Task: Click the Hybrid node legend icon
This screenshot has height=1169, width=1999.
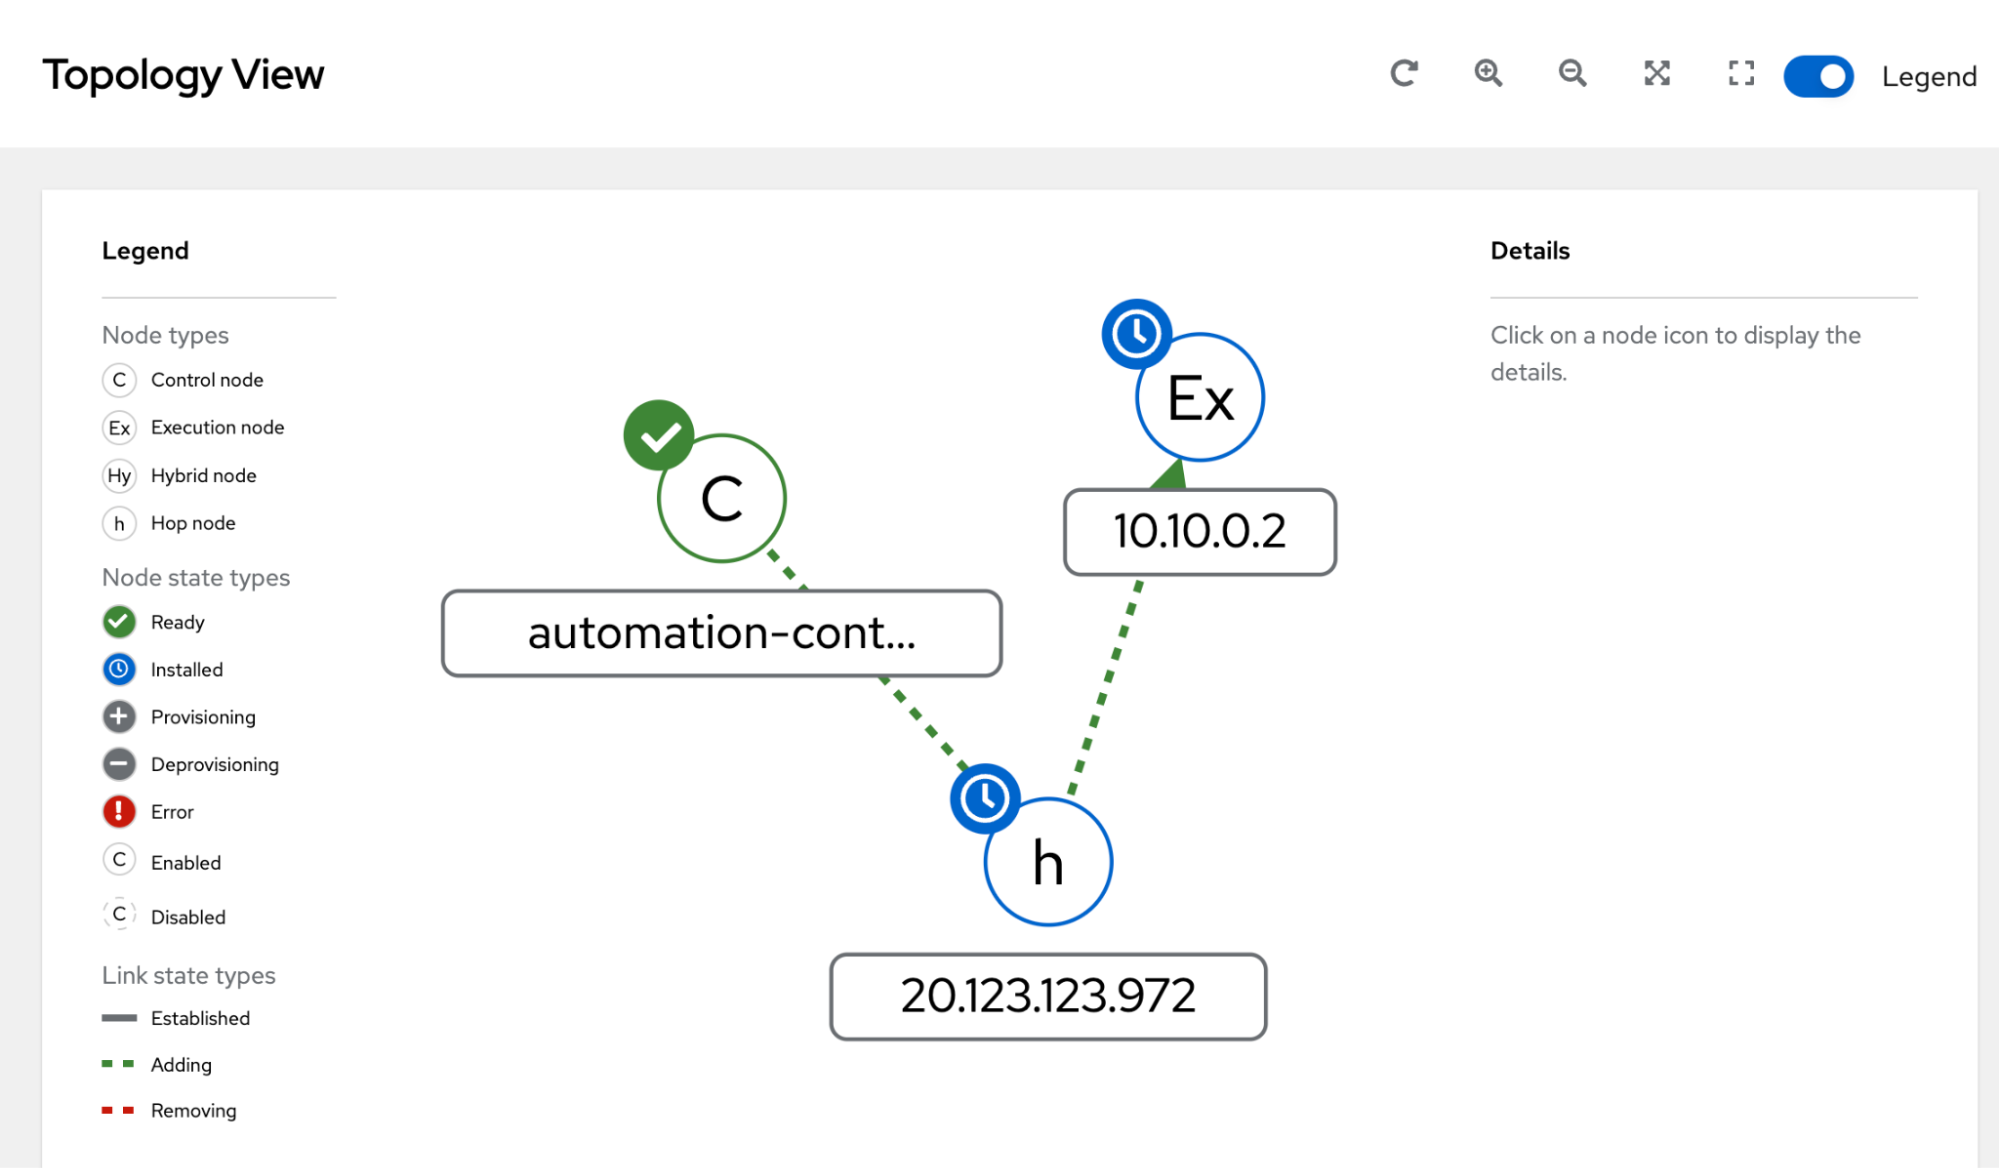Action: [x=119, y=476]
